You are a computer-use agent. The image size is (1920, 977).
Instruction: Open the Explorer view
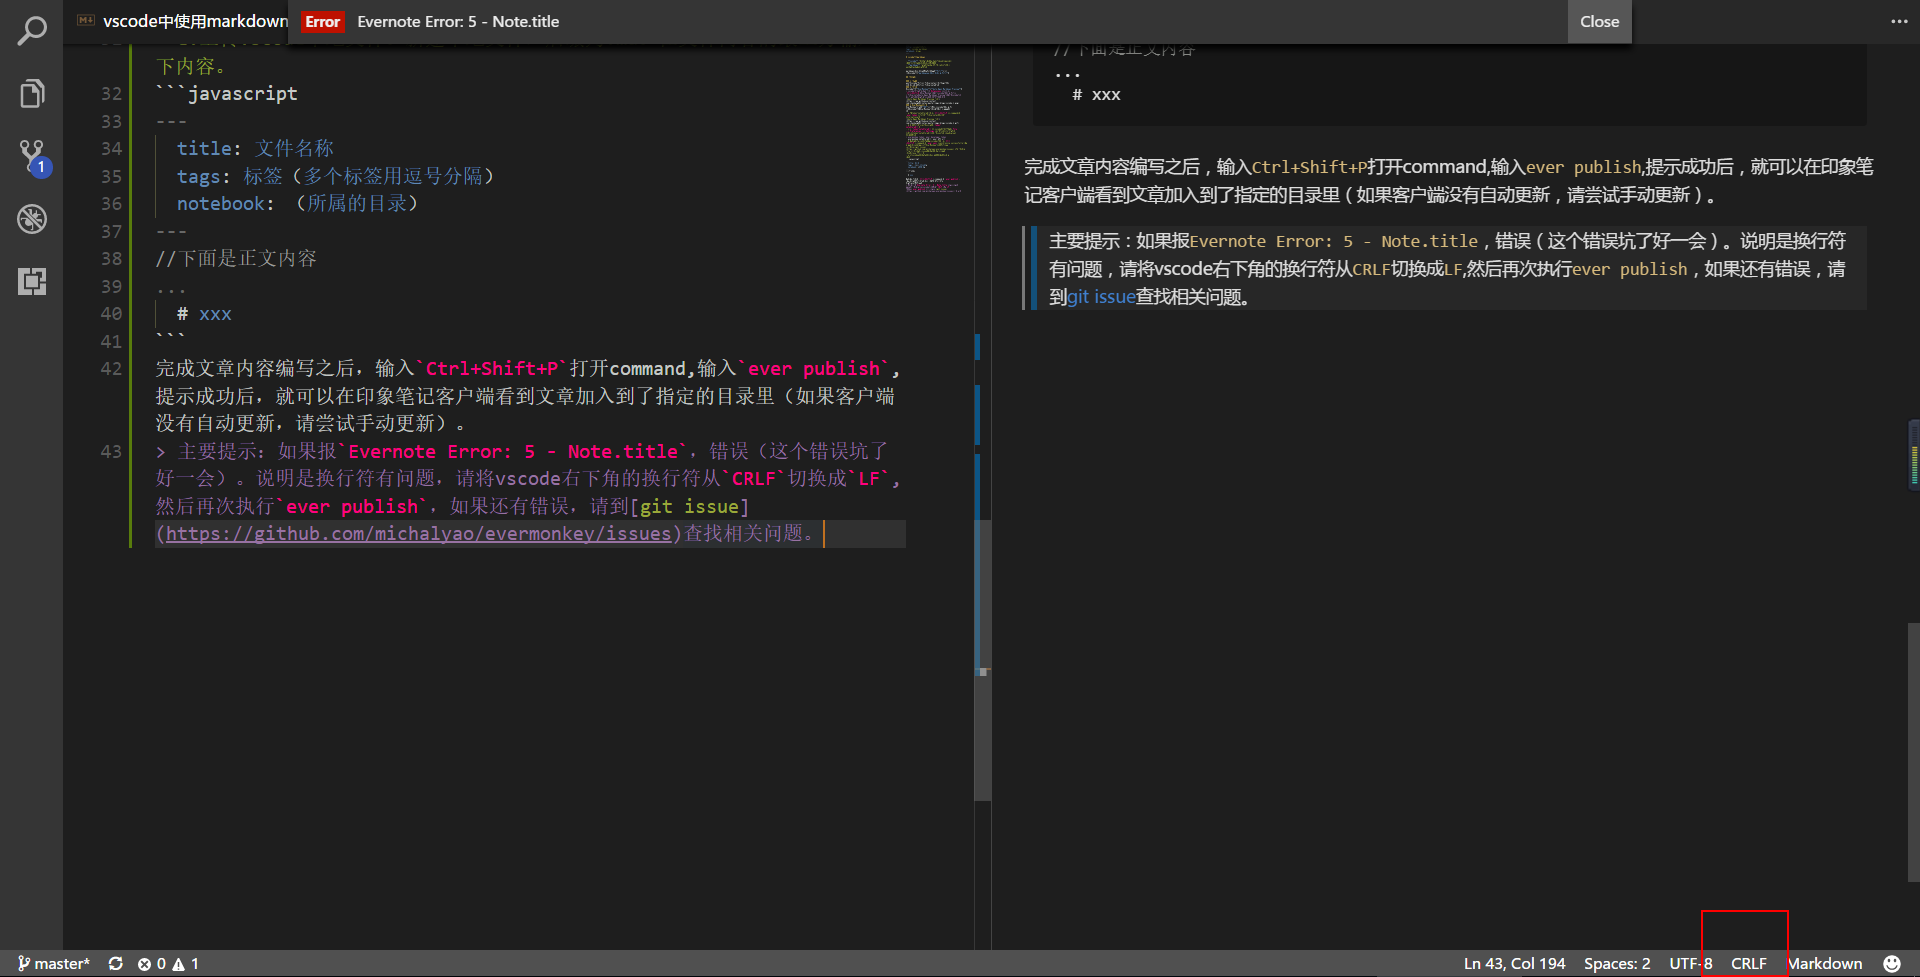pos(32,93)
